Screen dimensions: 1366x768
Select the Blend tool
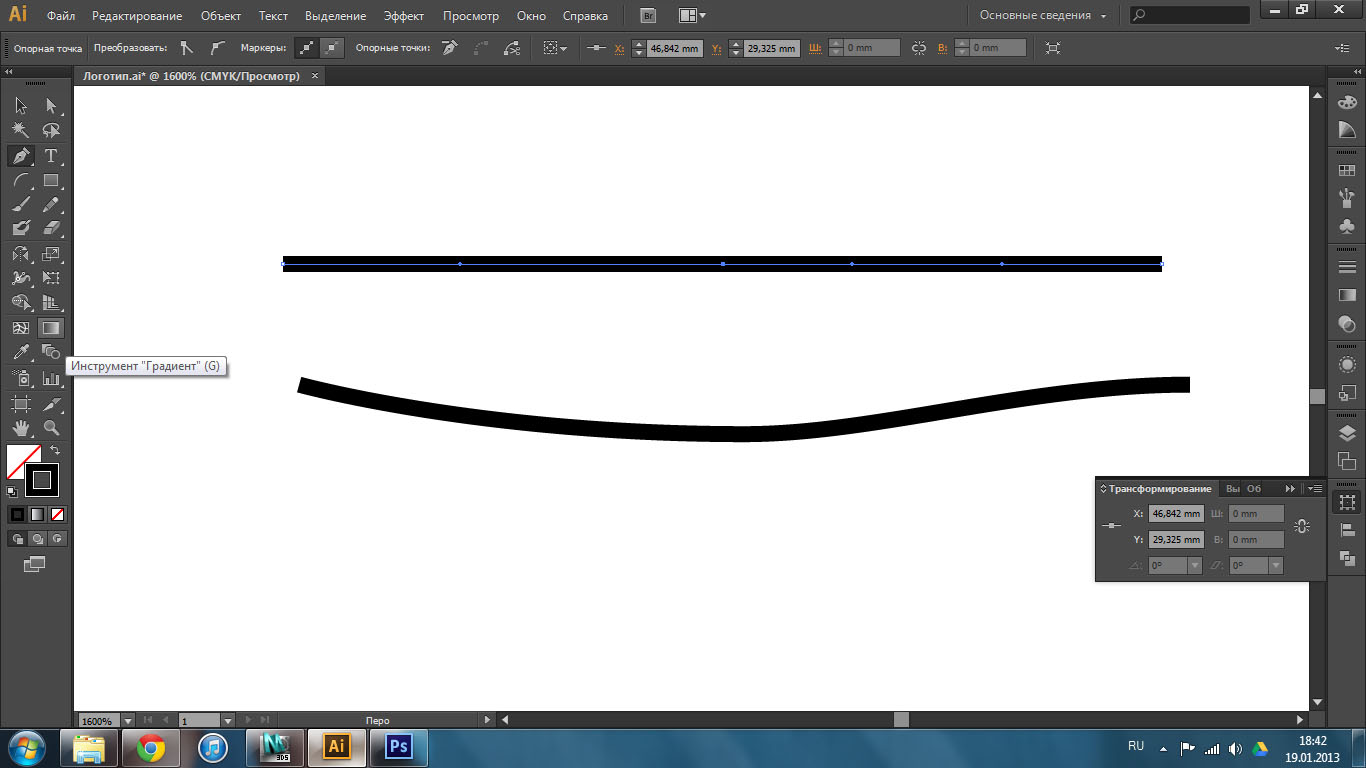(x=51, y=352)
